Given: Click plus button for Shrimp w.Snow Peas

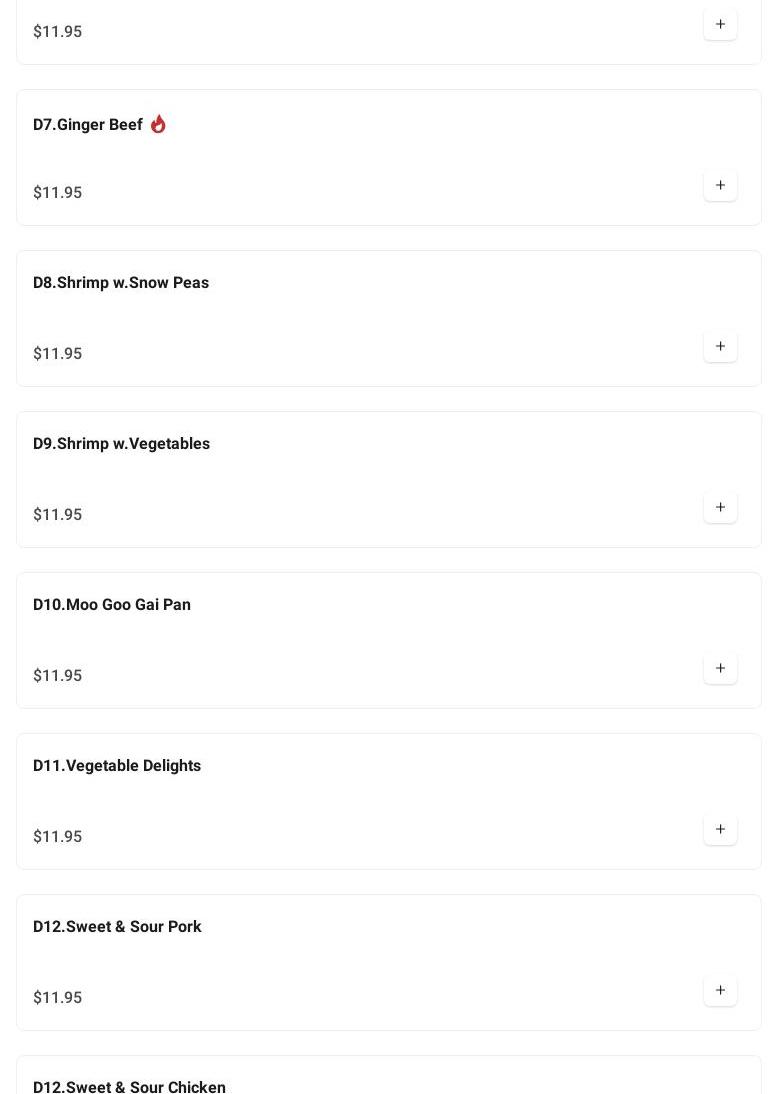Looking at the screenshot, I should pos(720,347).
